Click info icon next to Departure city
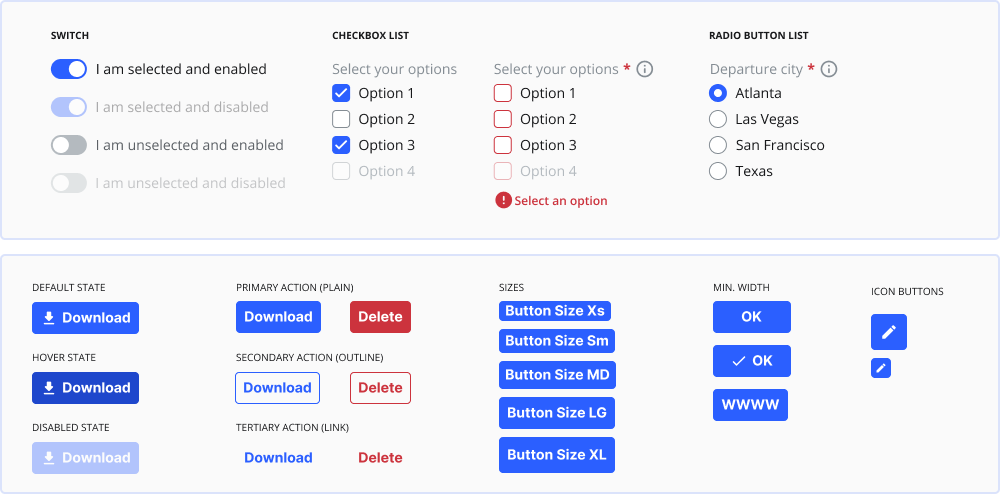The image size is (1000, 494). point(828,69)
